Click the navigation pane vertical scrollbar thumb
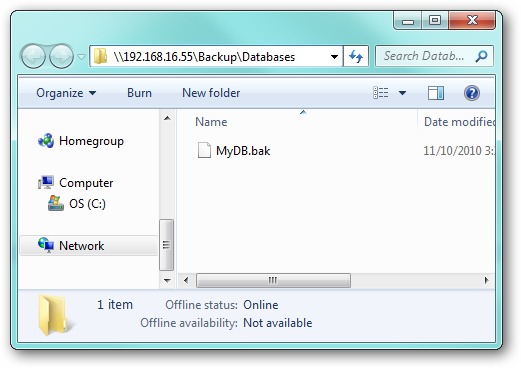The image size is (521, 368). coord(166,245)
